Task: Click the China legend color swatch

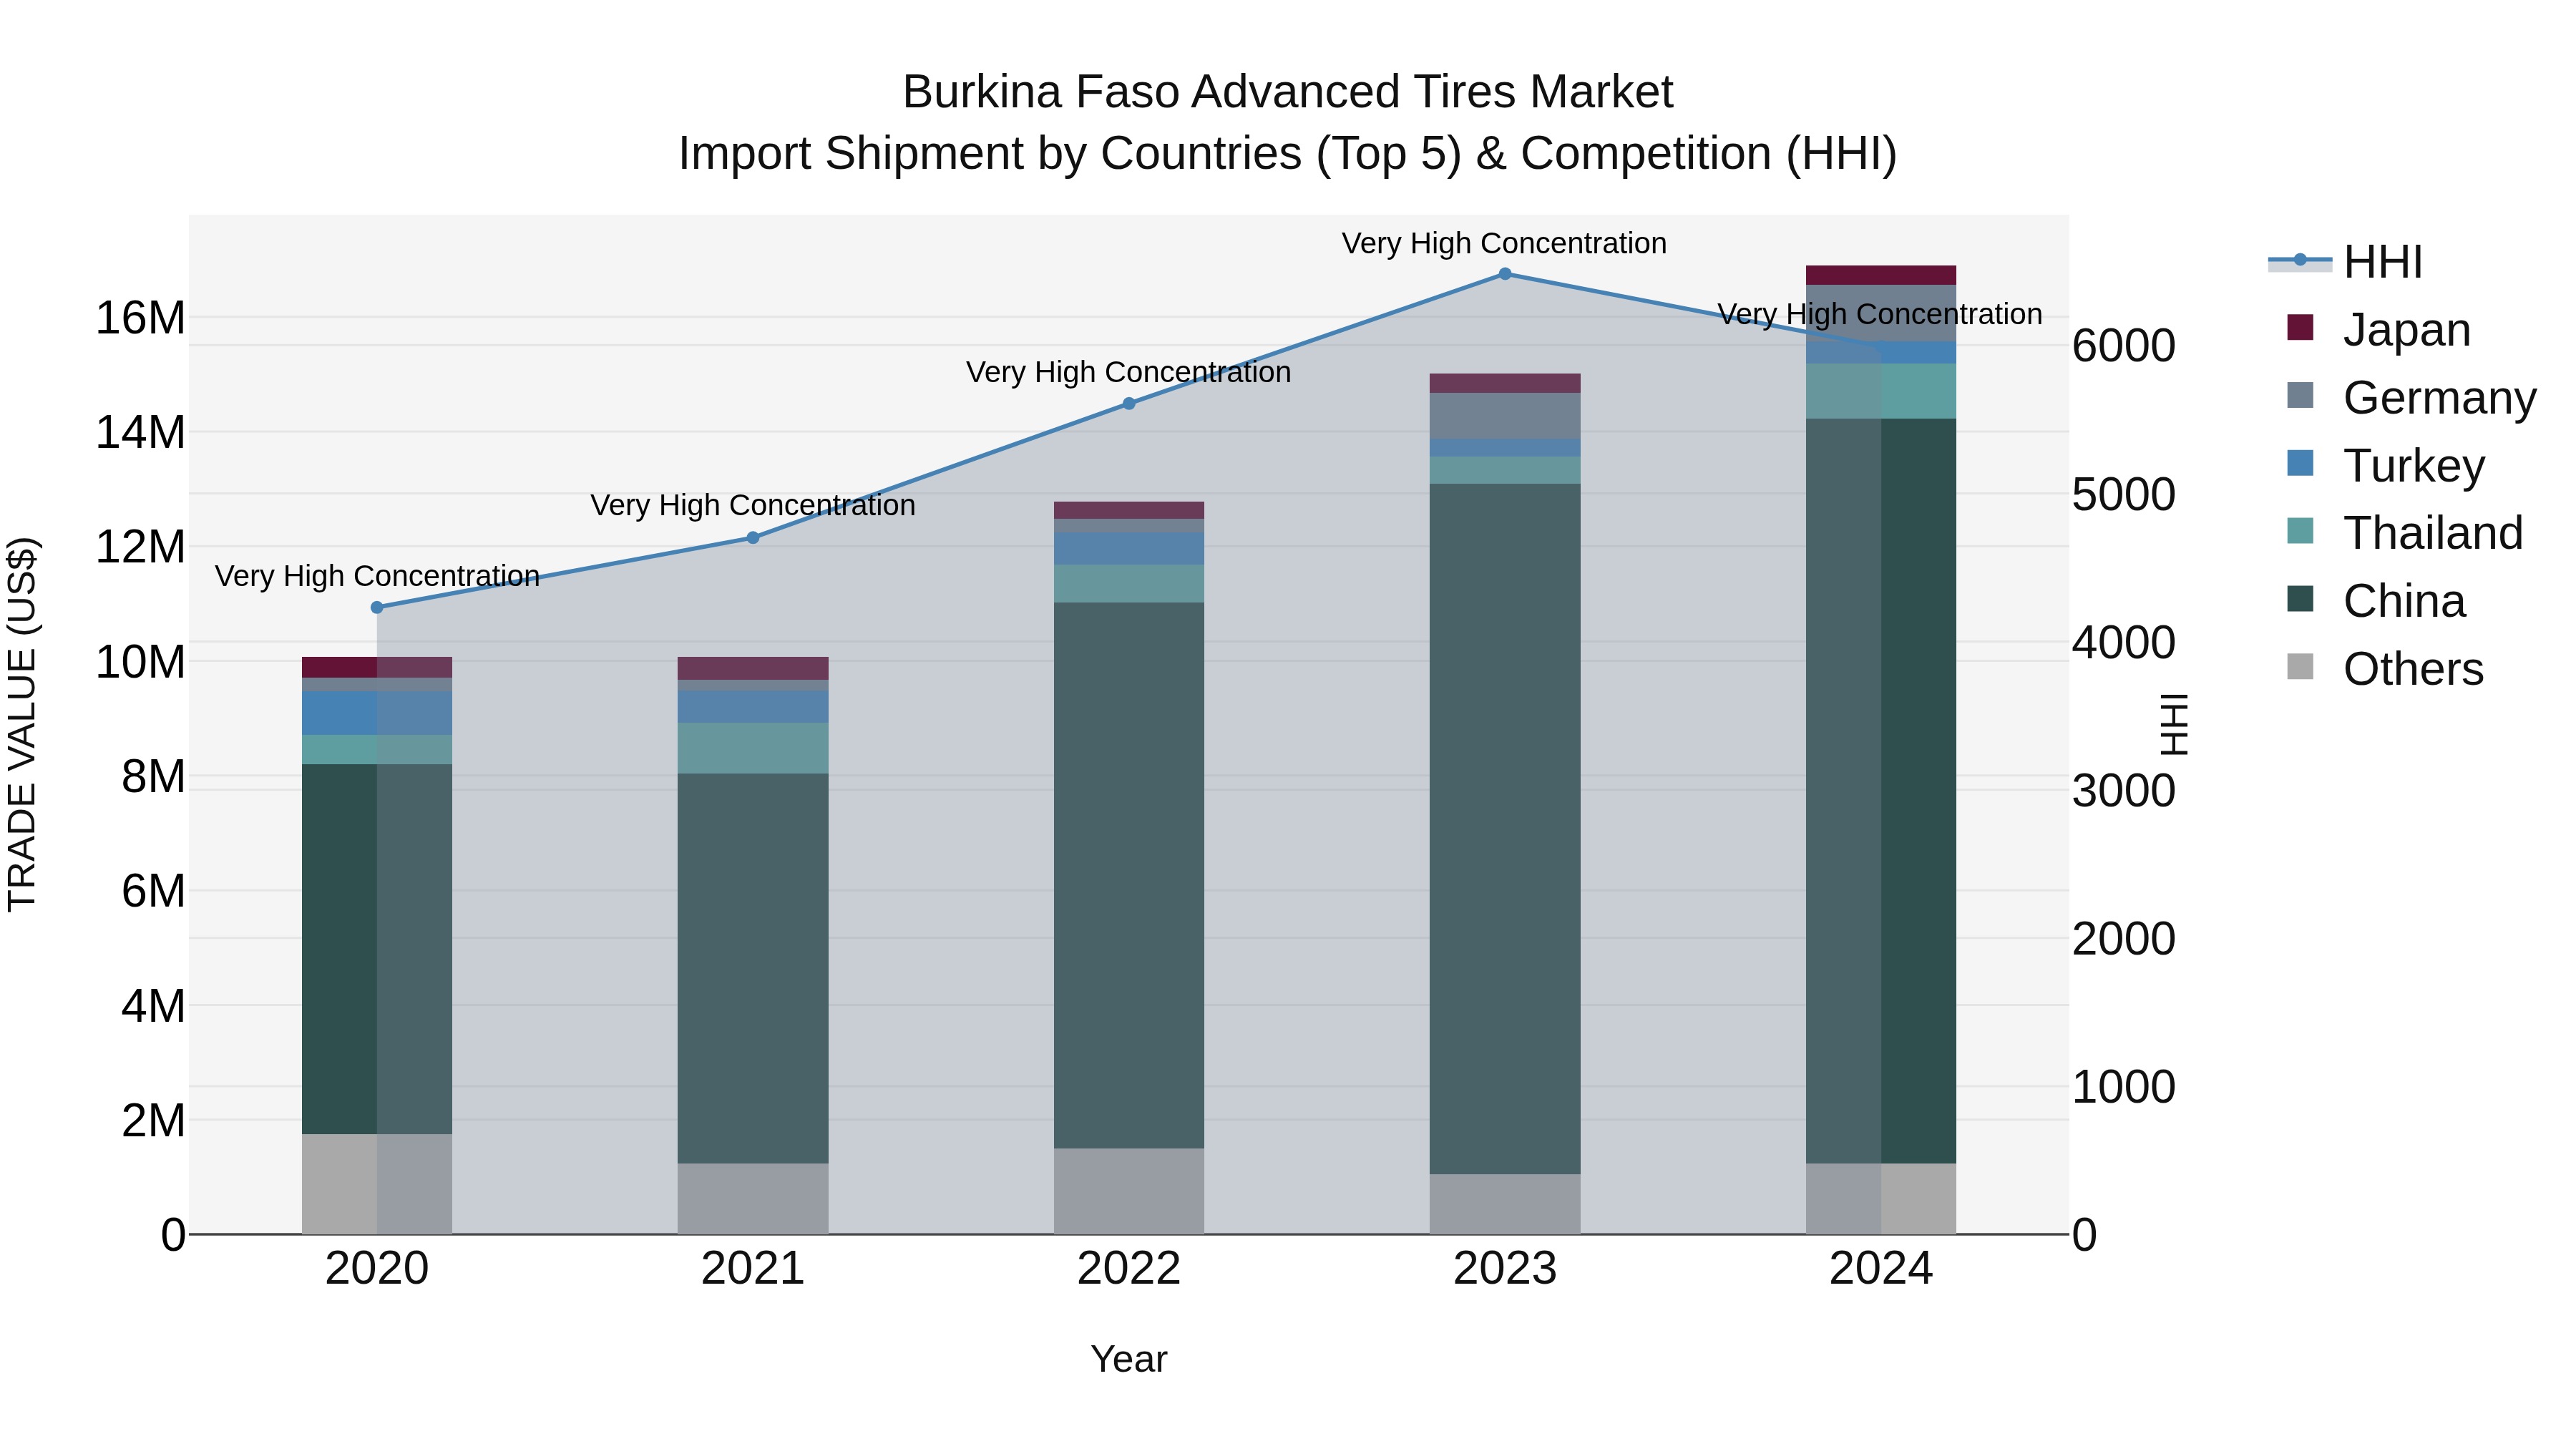Action: (x=2300, y=599)
